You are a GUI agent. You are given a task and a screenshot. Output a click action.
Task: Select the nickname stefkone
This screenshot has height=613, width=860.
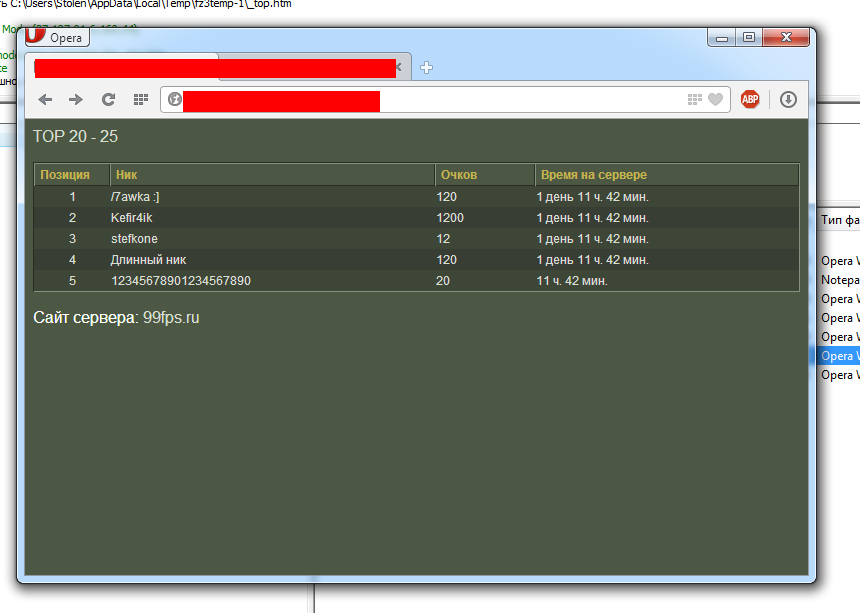(134, 239)
